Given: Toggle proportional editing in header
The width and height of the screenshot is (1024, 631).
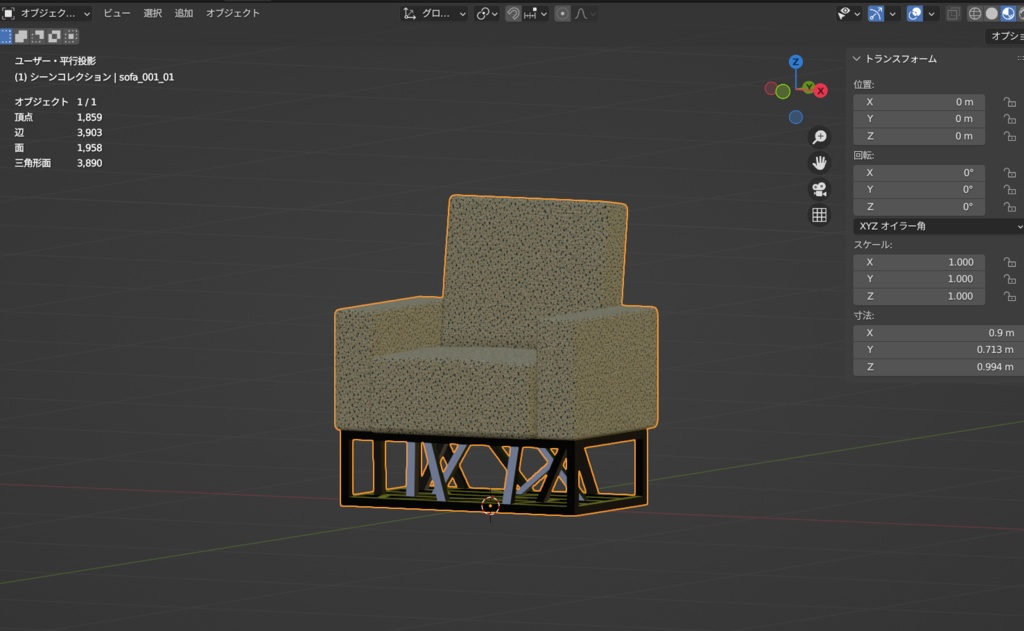Looking at the screenshot, I should [562, 13].
